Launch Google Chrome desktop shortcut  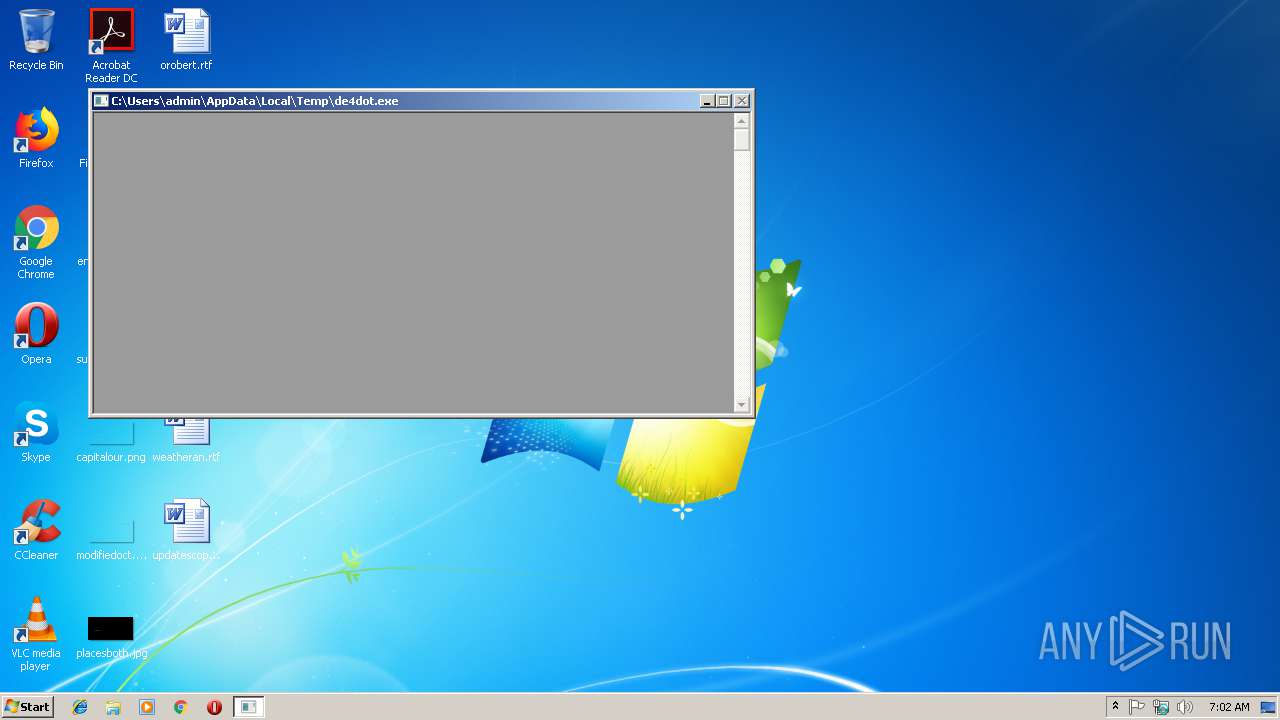(x=36, y=242)
